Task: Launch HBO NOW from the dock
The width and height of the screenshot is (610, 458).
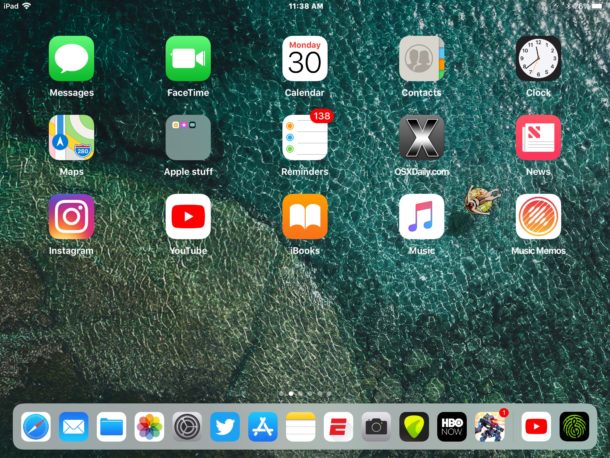Action: 452,427
